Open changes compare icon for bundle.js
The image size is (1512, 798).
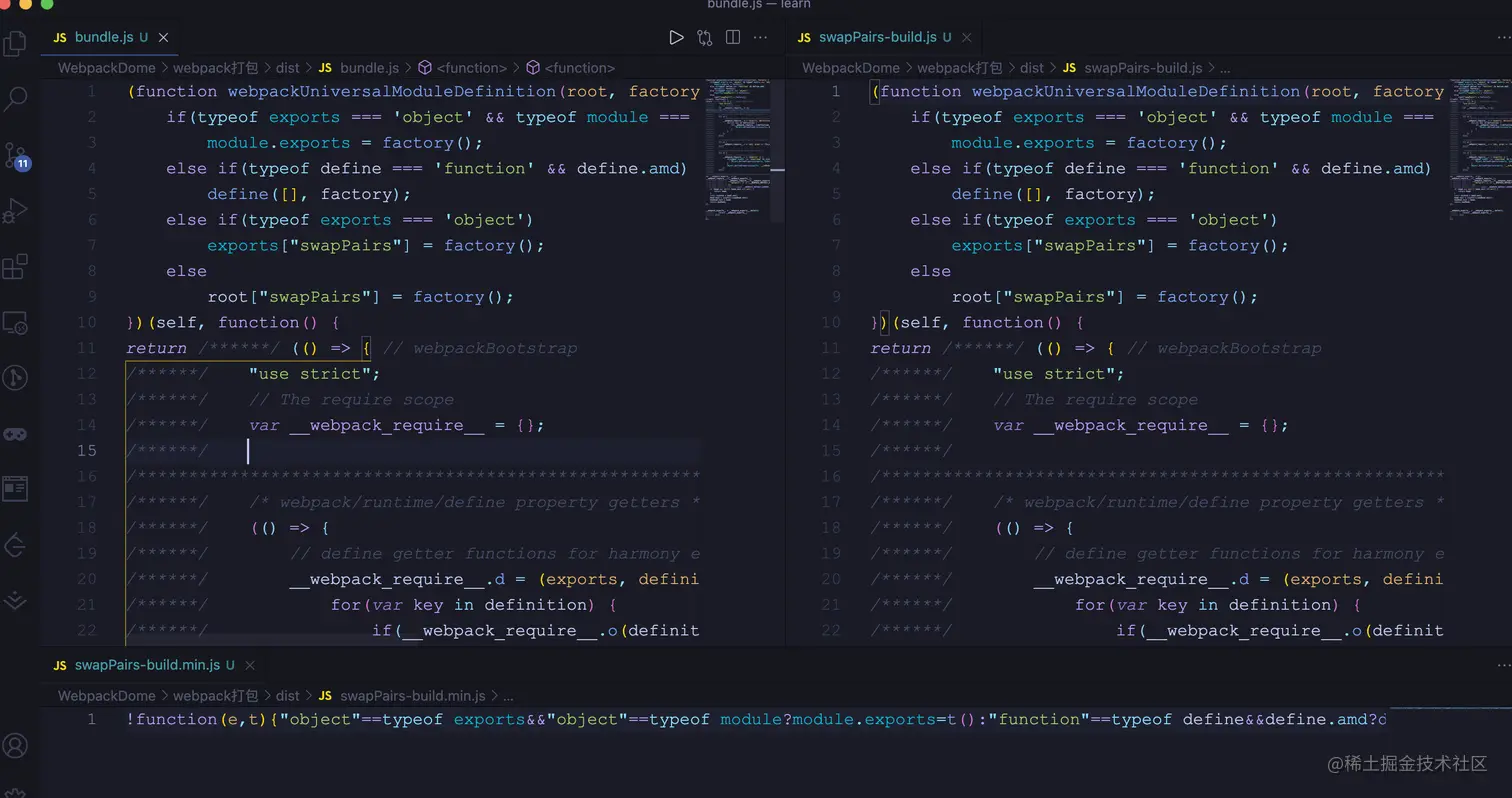click(705, 37)
